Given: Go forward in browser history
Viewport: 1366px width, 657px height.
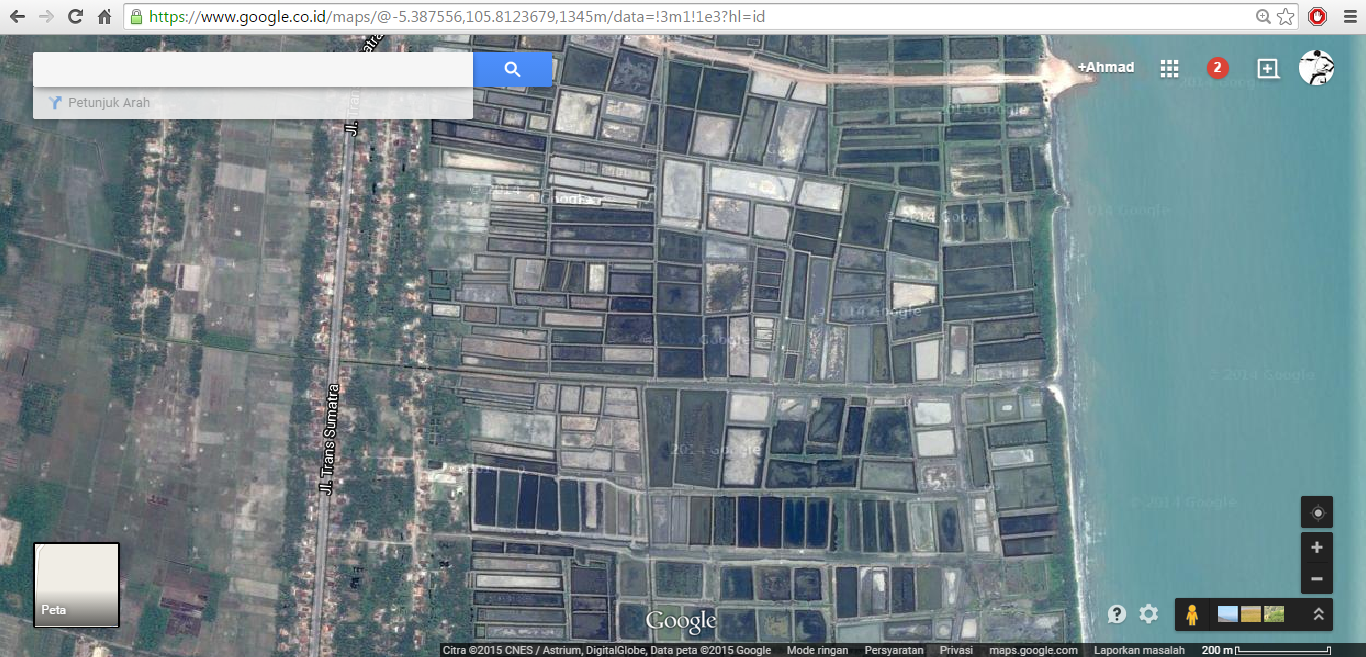Looking at the screenshot, I should pyautogui.click(x=46, y=17).
